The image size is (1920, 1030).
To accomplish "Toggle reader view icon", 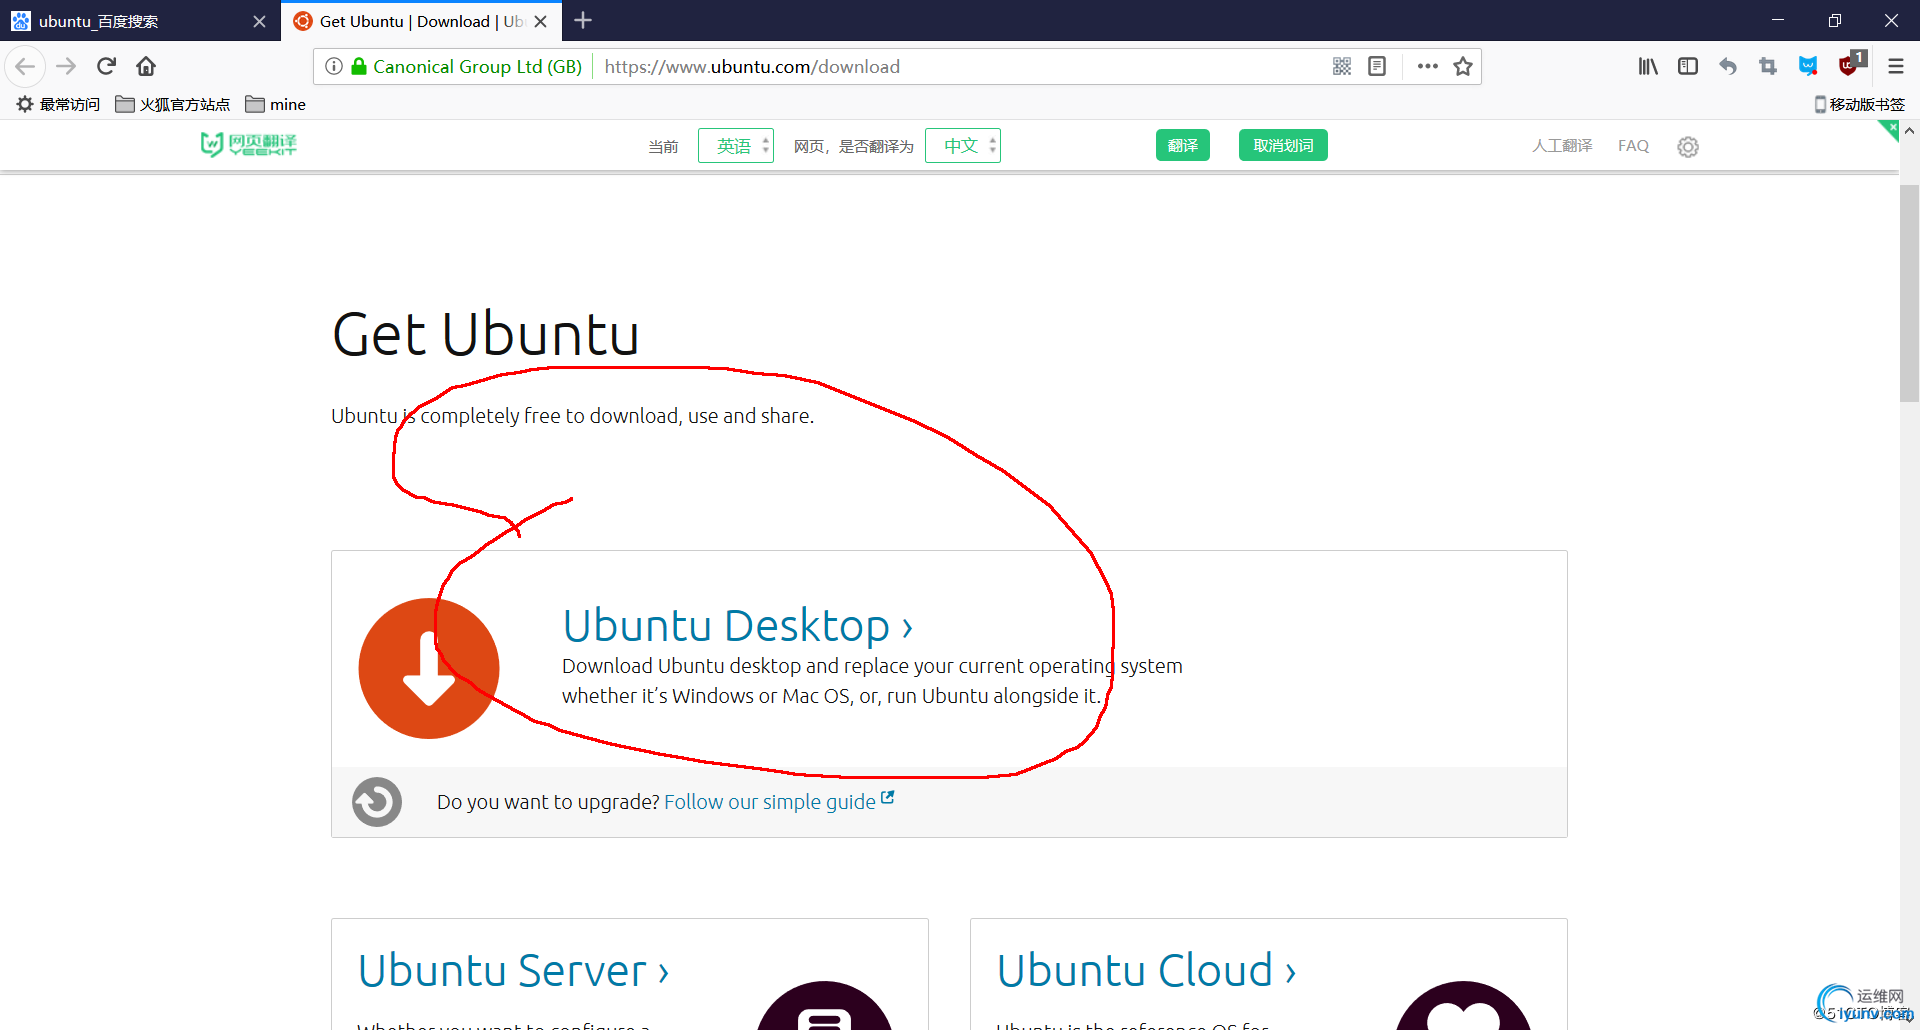I will click(x=1377, y=67).
